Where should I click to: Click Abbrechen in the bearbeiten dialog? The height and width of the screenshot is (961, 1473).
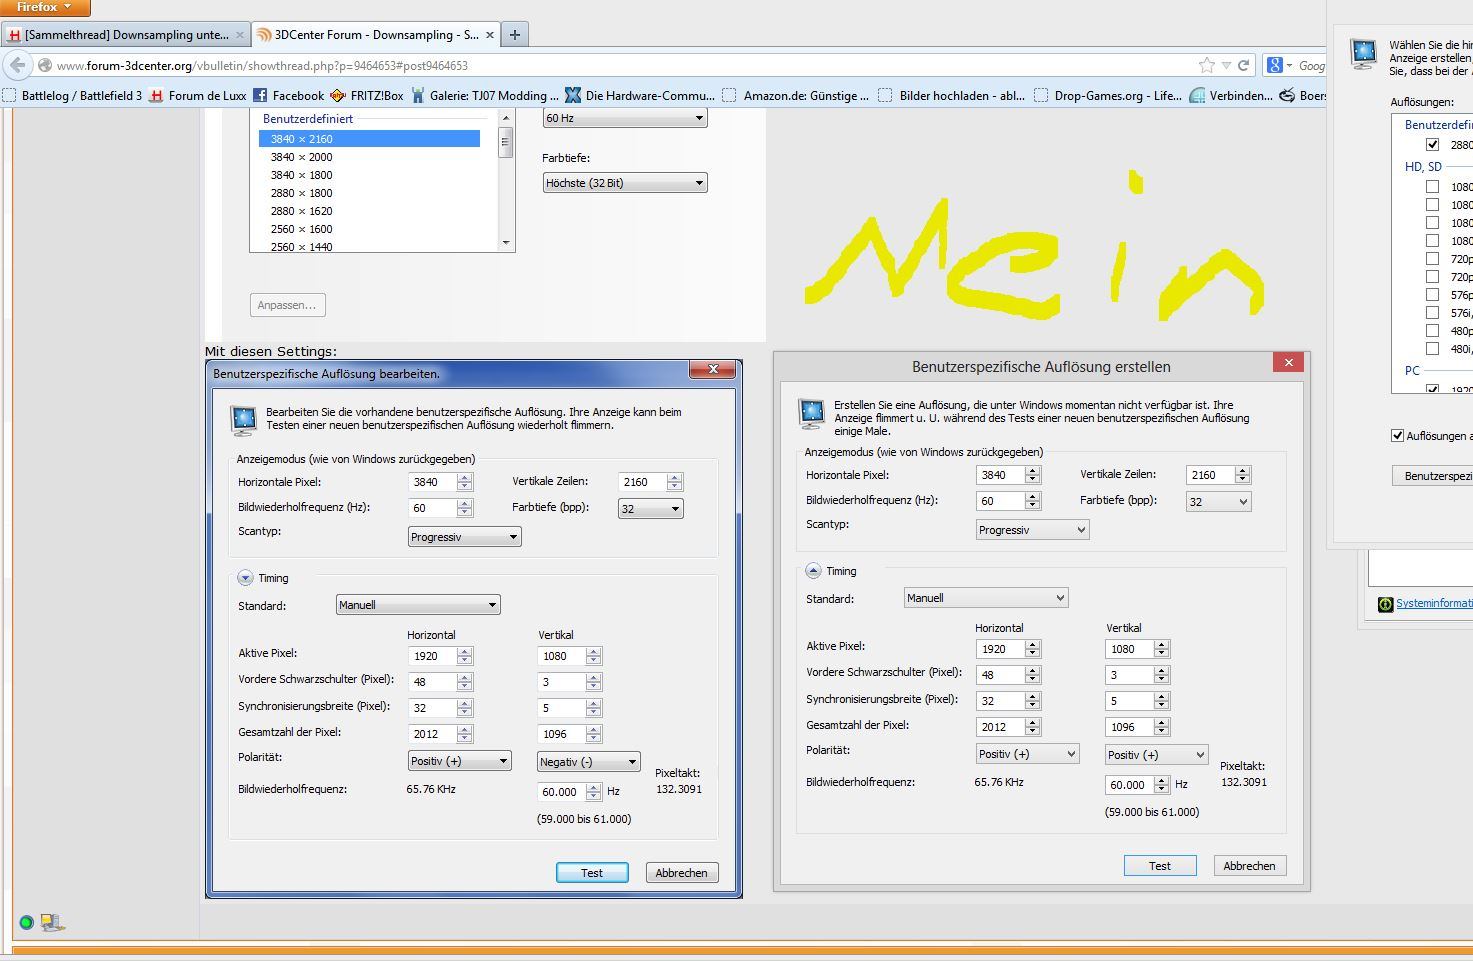click(681, 873)
